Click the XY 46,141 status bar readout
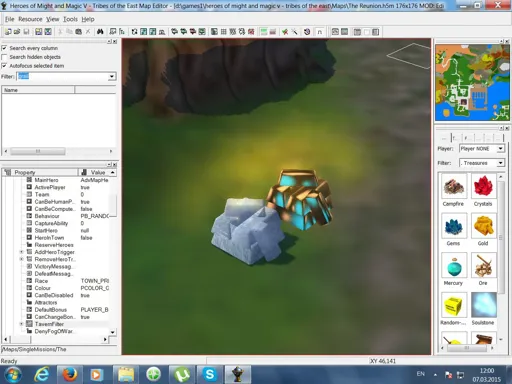Screen dimensions: 512x384 tap(383, 361)
